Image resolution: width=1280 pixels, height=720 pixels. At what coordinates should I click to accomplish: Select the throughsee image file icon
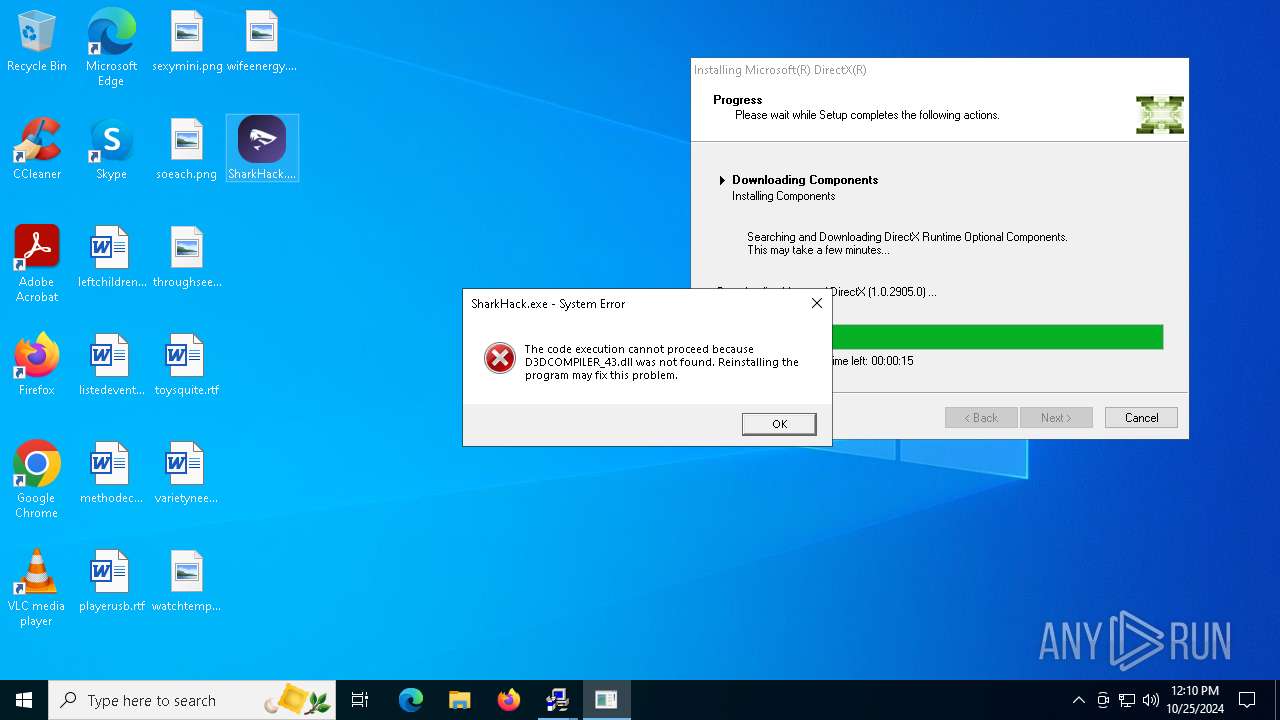(x=187, y=256)
